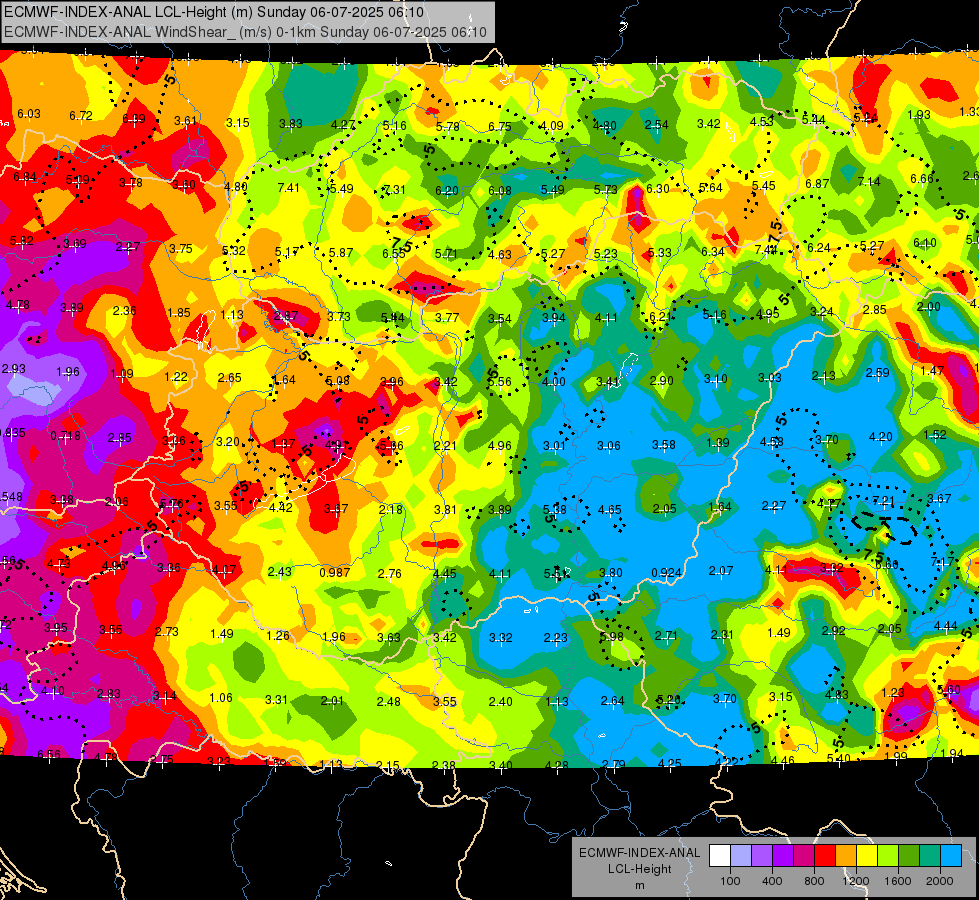Viewport: 979px width, 900px height.
Task: Click the grid value "5.82"
Action: (x=22, y=240)
